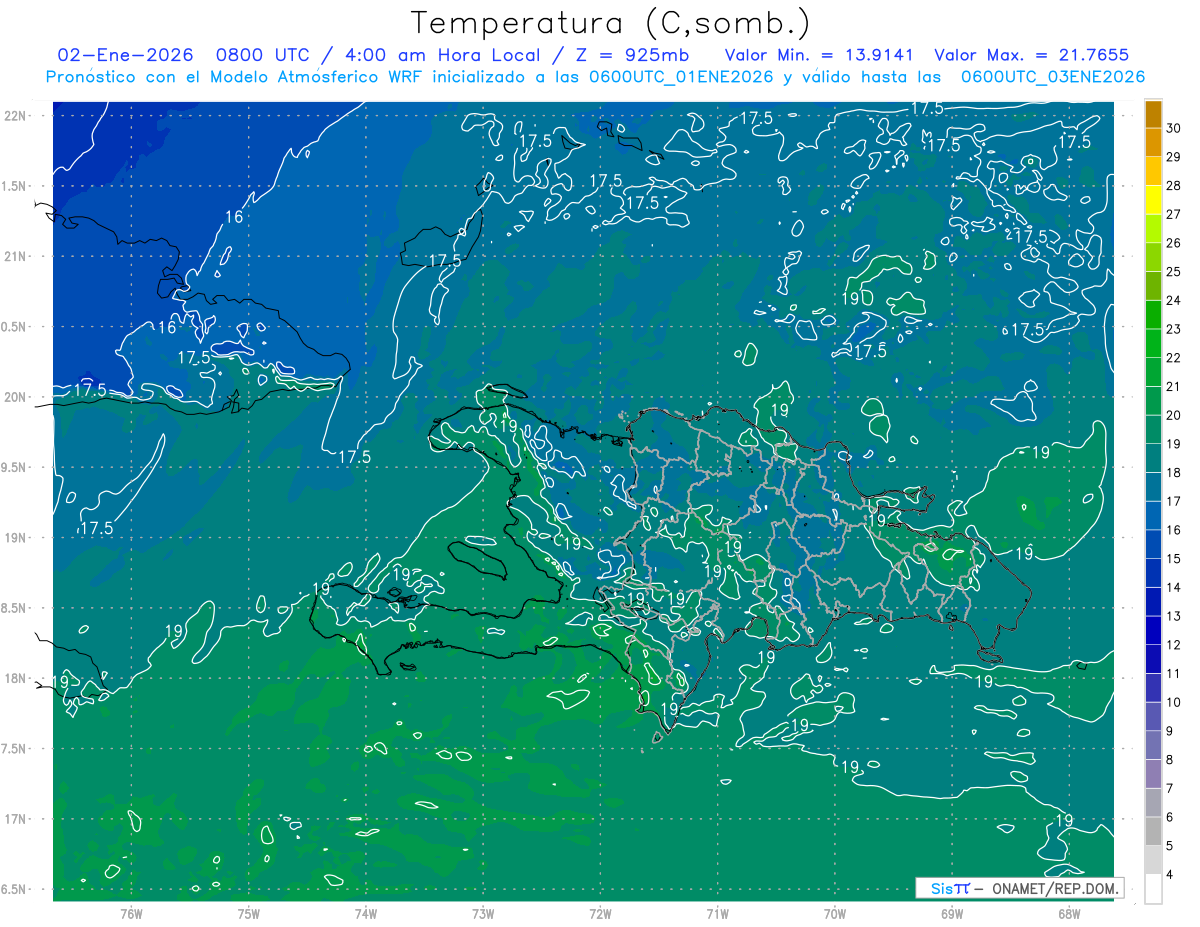Viewport: 1200px width, 927px height.
Task: Click the '71W' longitude axis label
Action: click(717, 913)
